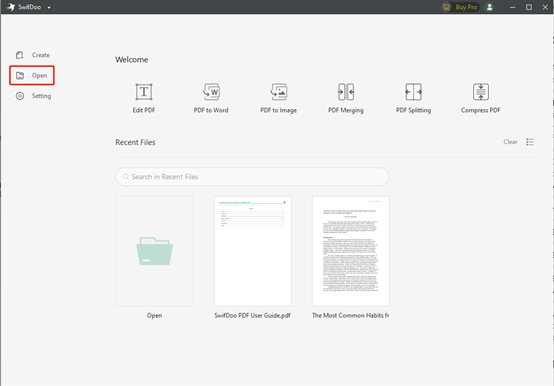Click the folder Open thumbnail
This screenshot has height=386, width=554.
(155, 251)
